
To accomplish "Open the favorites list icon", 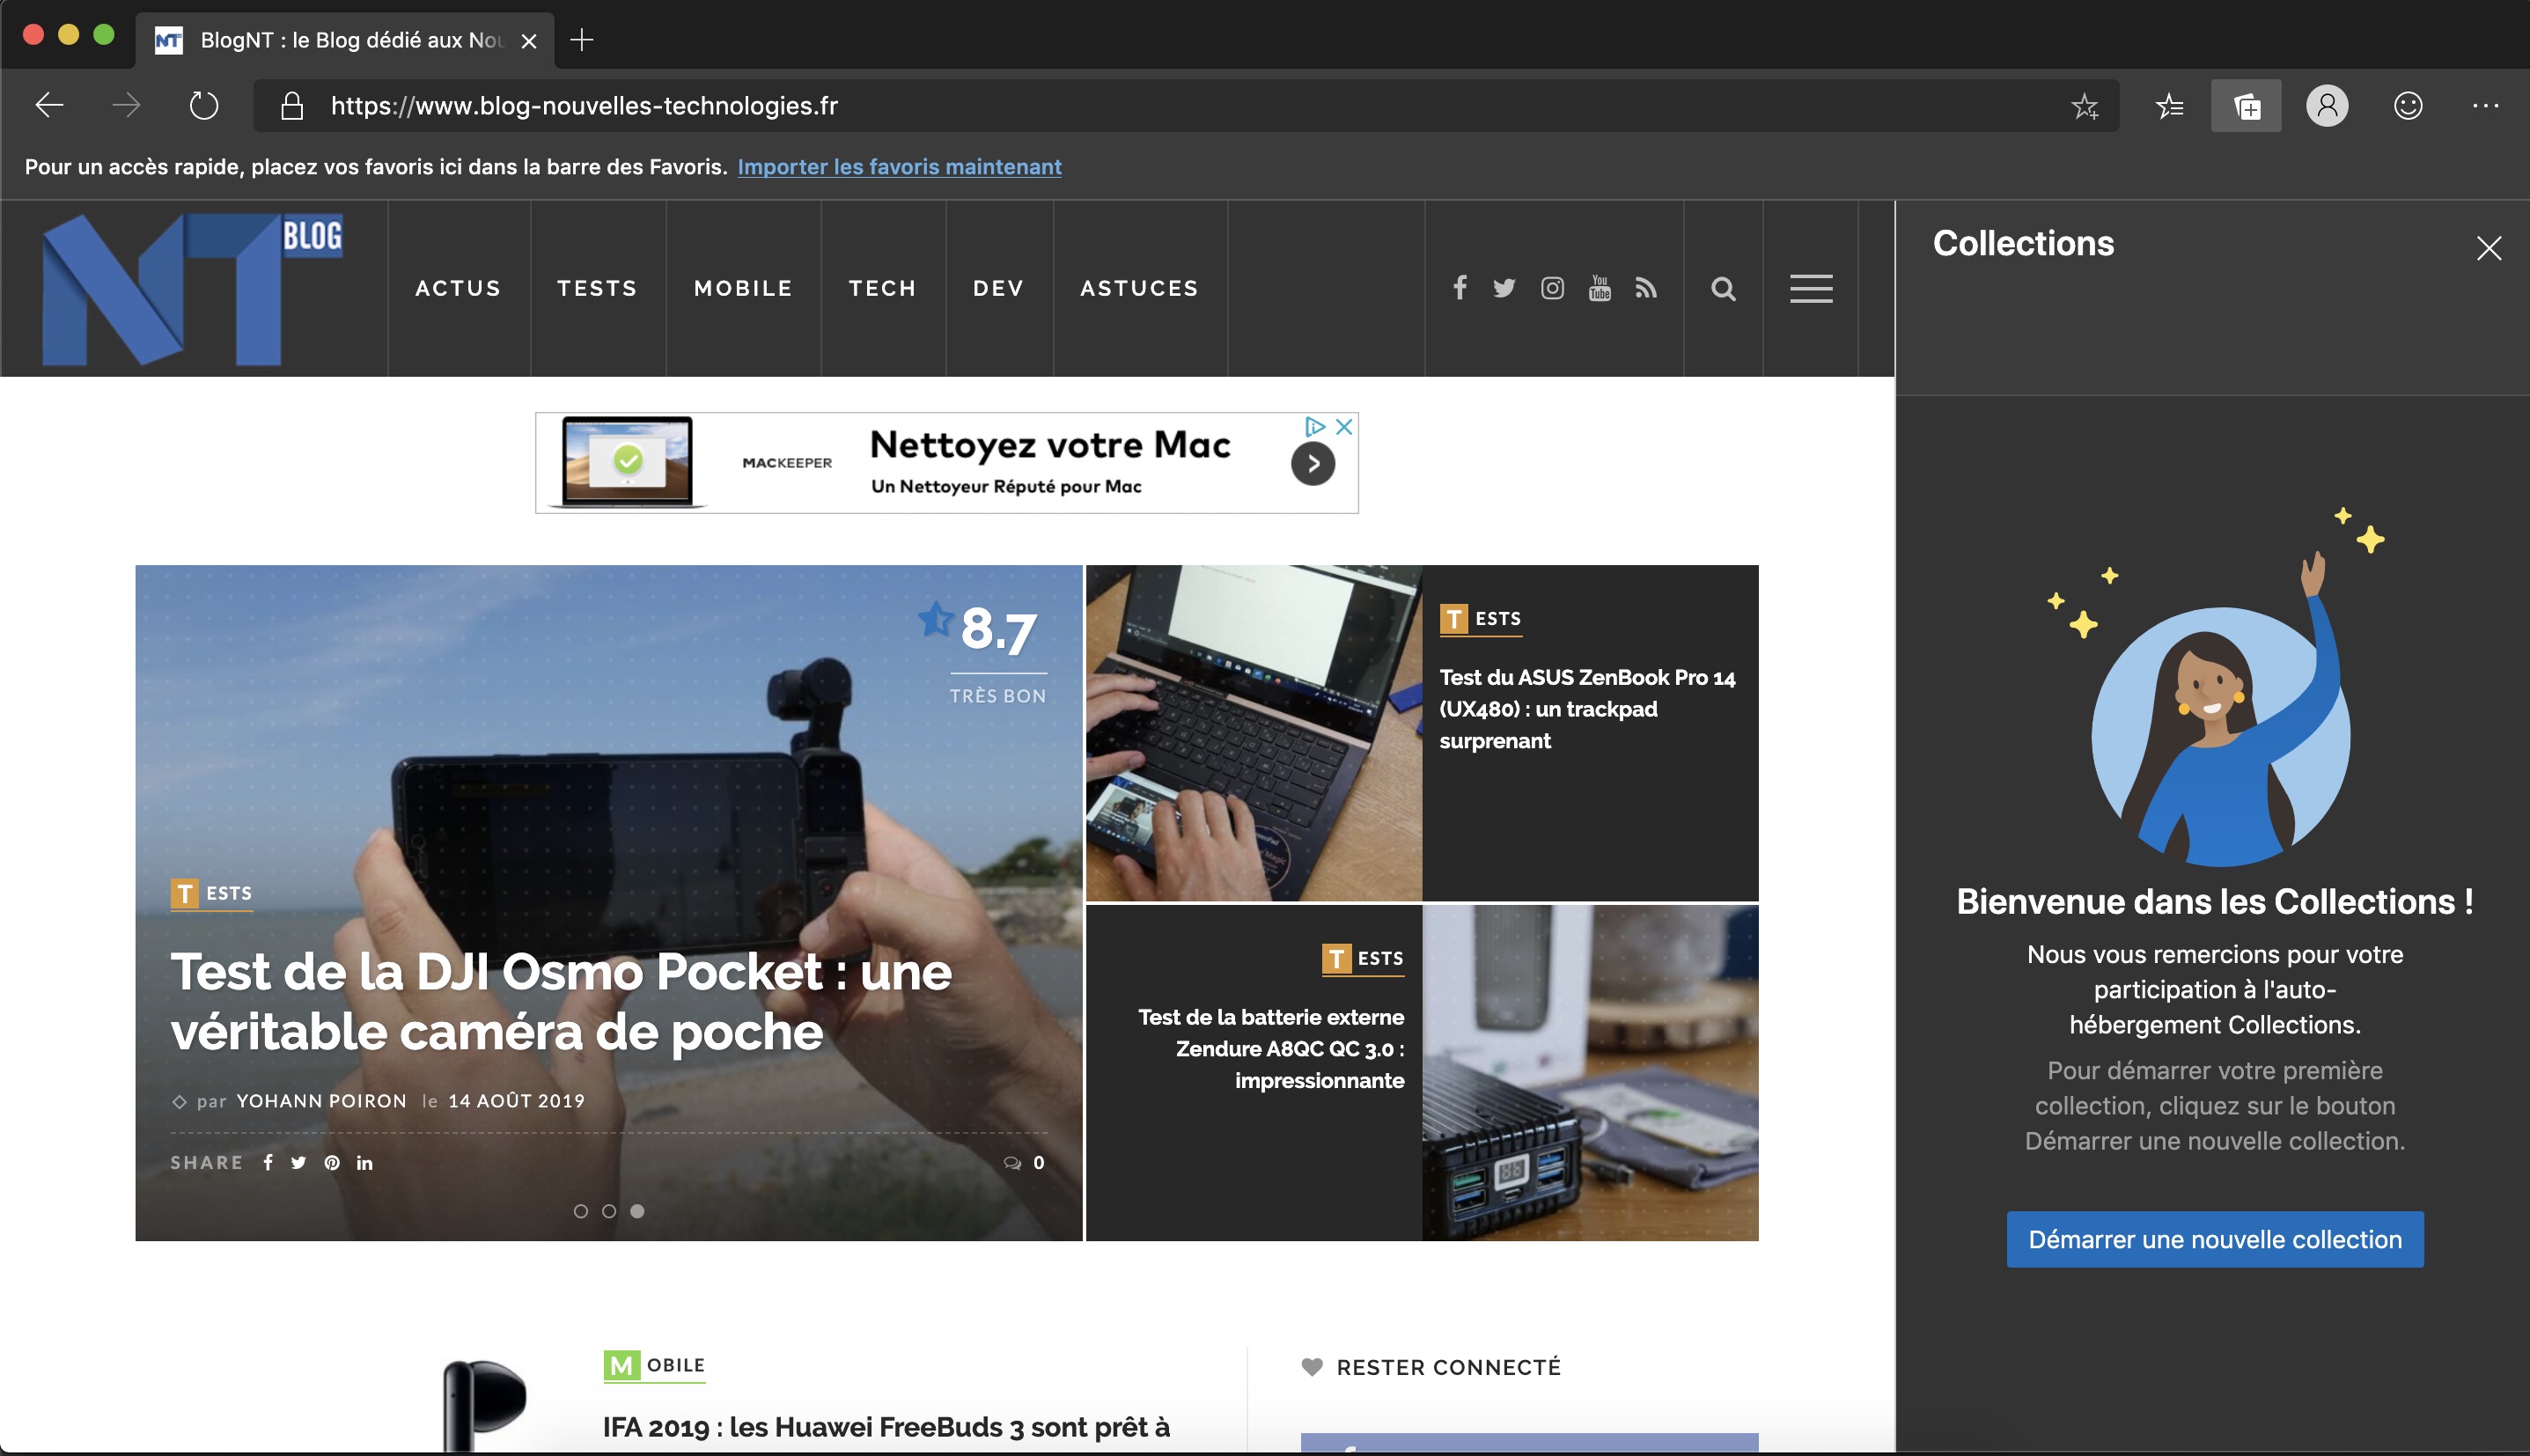I will coord(2169,106).
